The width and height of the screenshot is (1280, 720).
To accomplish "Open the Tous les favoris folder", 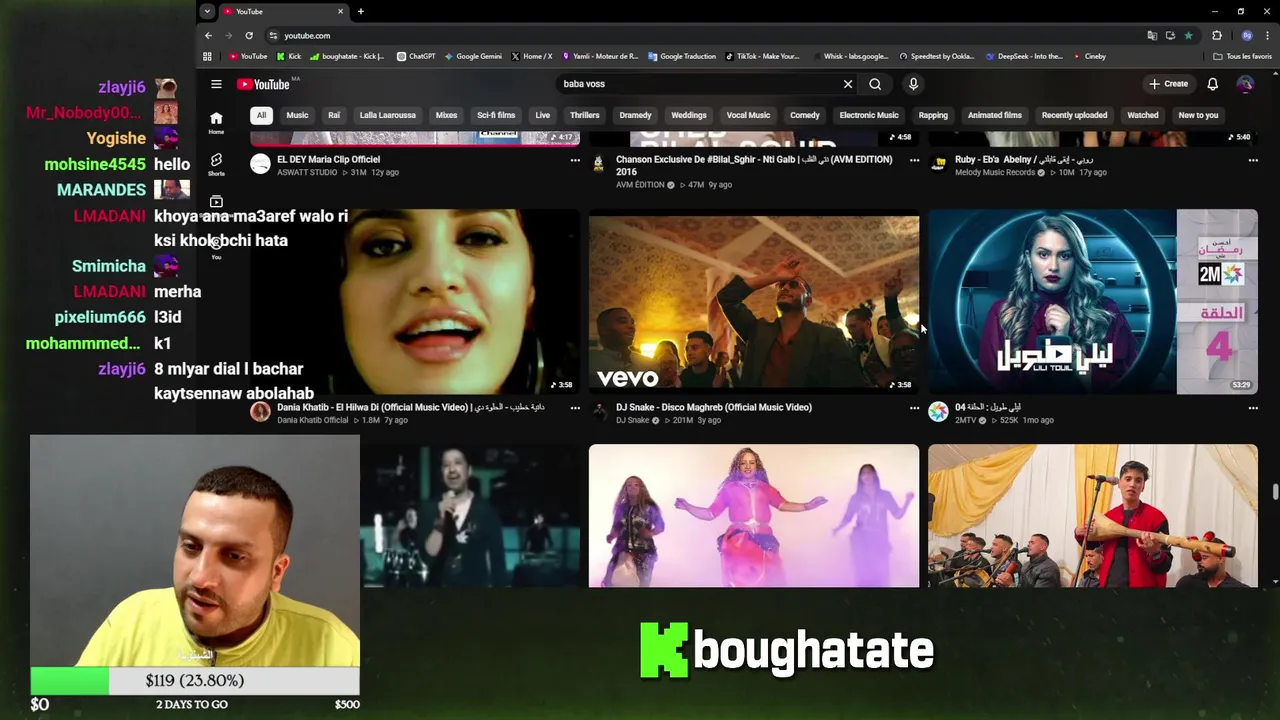I will [x=1243, y=56].
